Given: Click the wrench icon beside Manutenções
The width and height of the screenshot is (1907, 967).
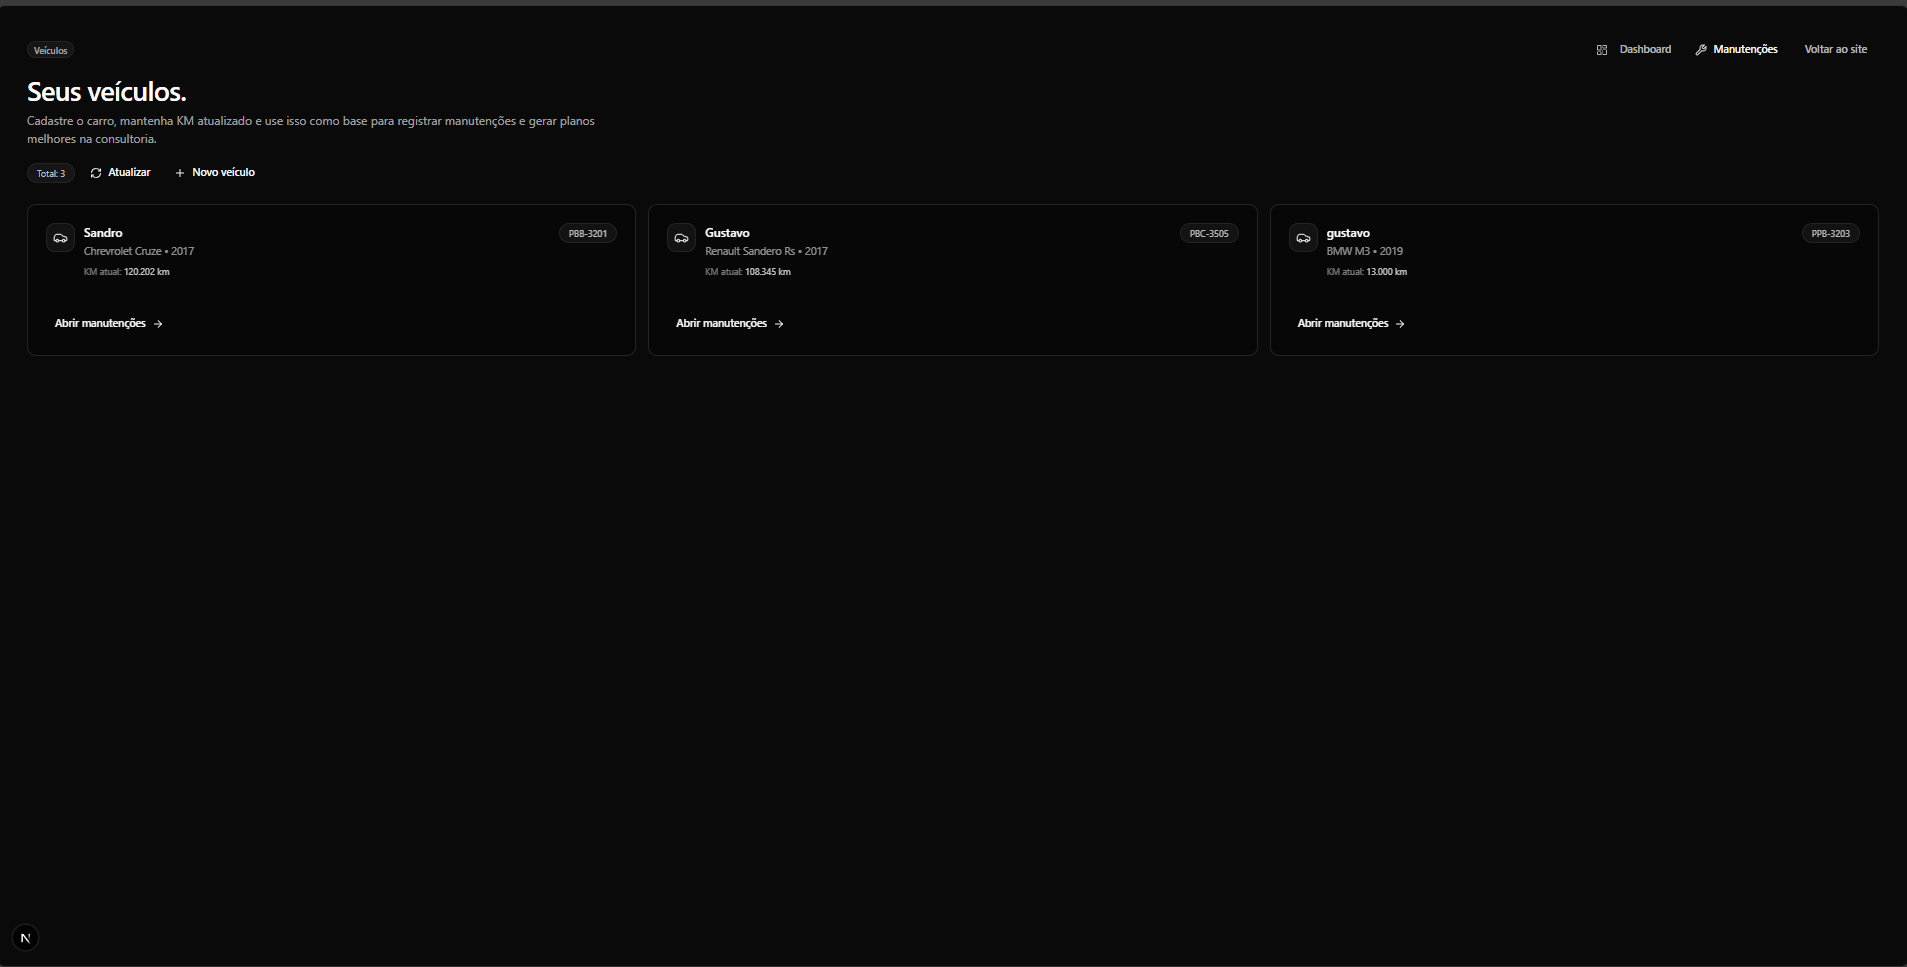Looking at the screenshot, I should [1701, 50].
